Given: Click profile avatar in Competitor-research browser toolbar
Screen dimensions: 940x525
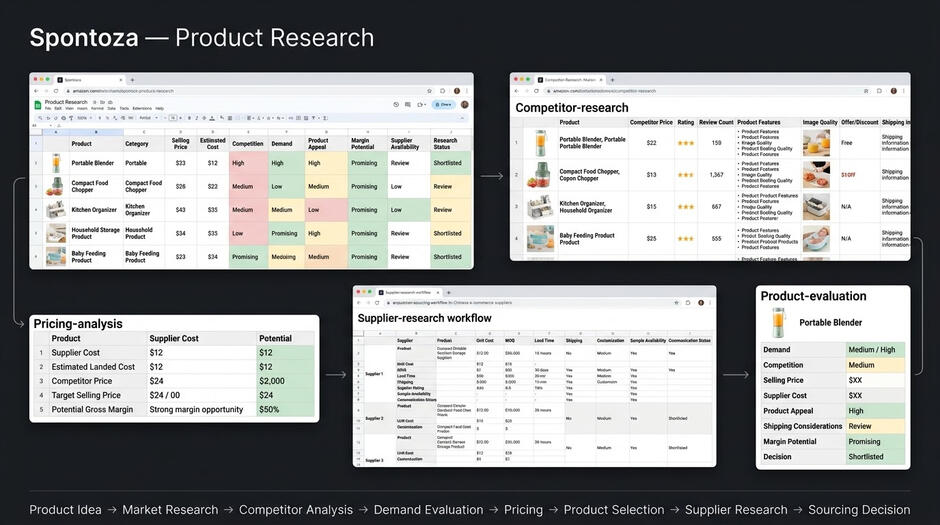Looking at the screenshot, I should click(x=893, y=91).
